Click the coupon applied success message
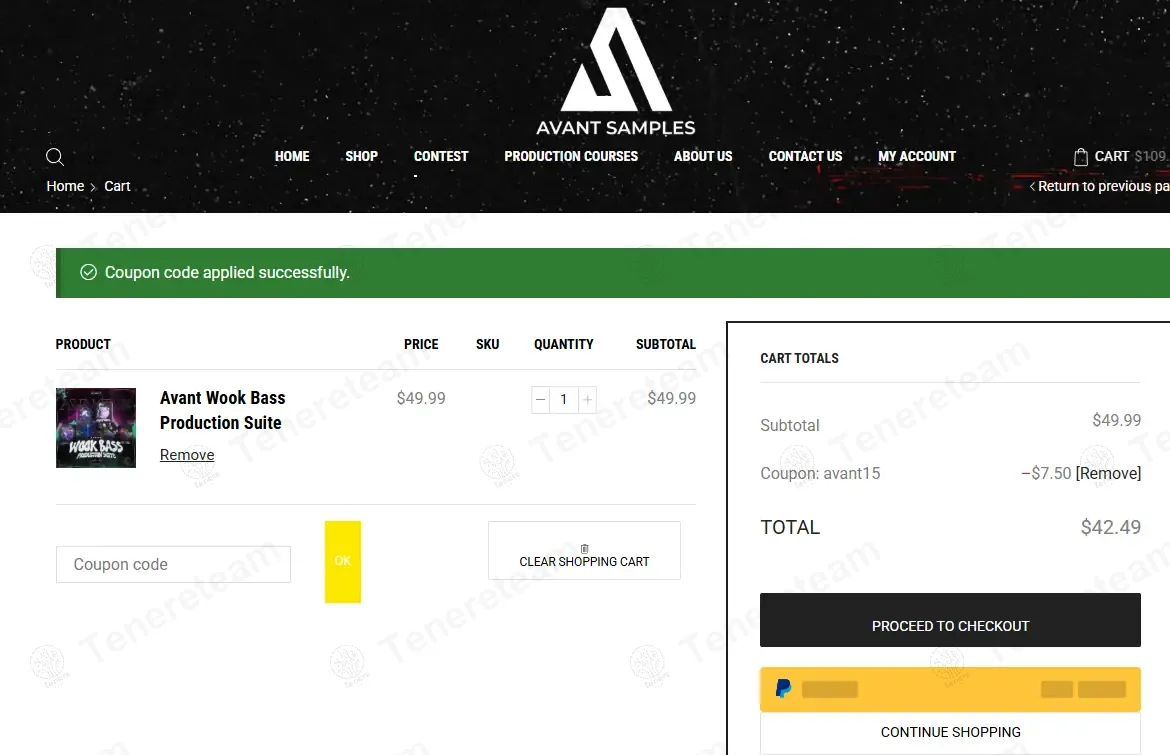1170x755 pixels. 227,273
